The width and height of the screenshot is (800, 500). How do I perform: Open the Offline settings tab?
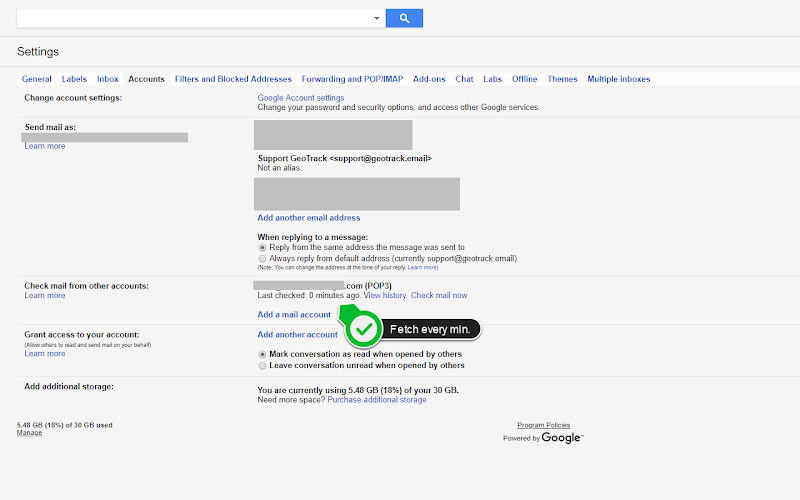[x=524, y=79]
